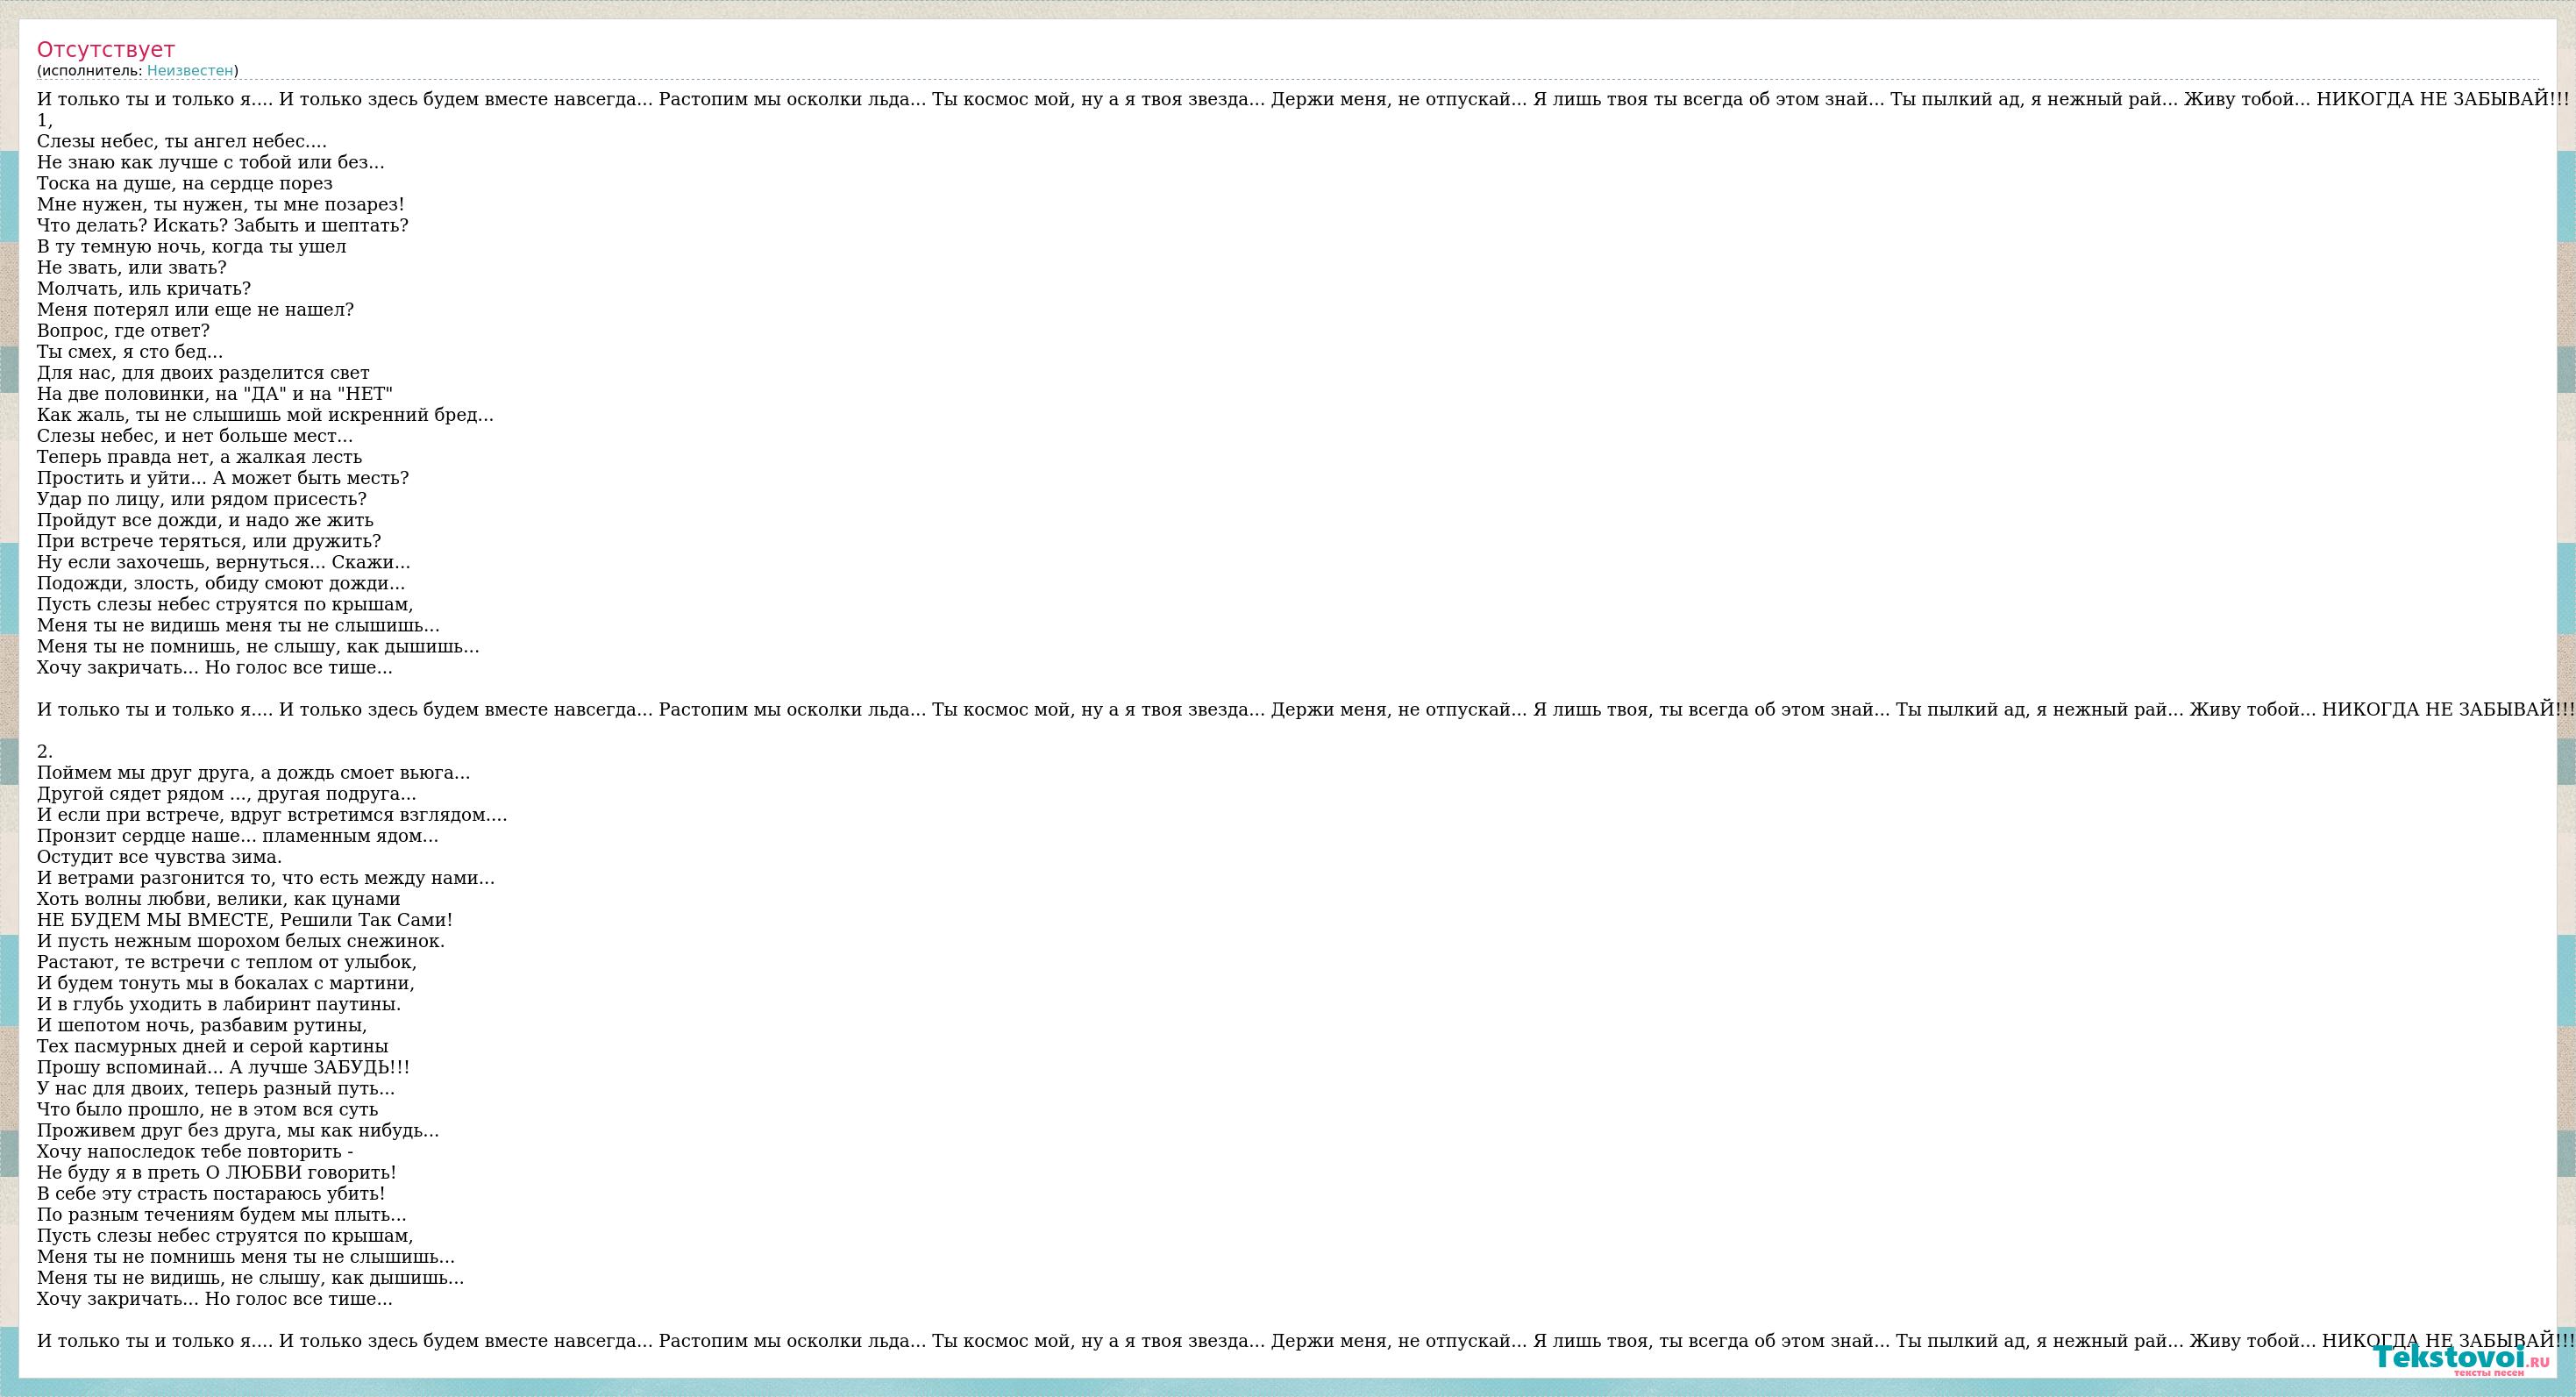Click the Tekstovoi.ru site logo
Screen dimensions: 2576x1397
click(2461, 1359)
